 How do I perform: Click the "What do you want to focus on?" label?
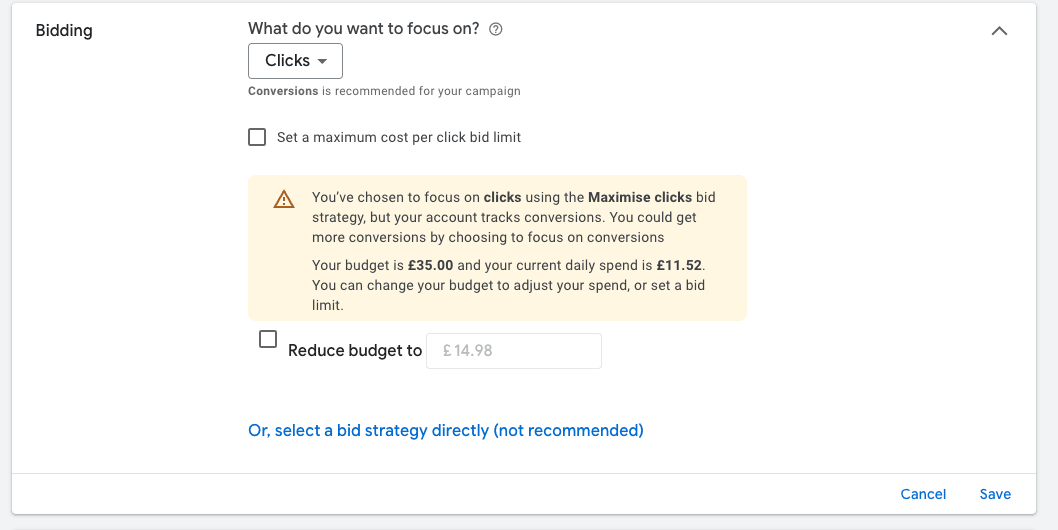[366, 30]
